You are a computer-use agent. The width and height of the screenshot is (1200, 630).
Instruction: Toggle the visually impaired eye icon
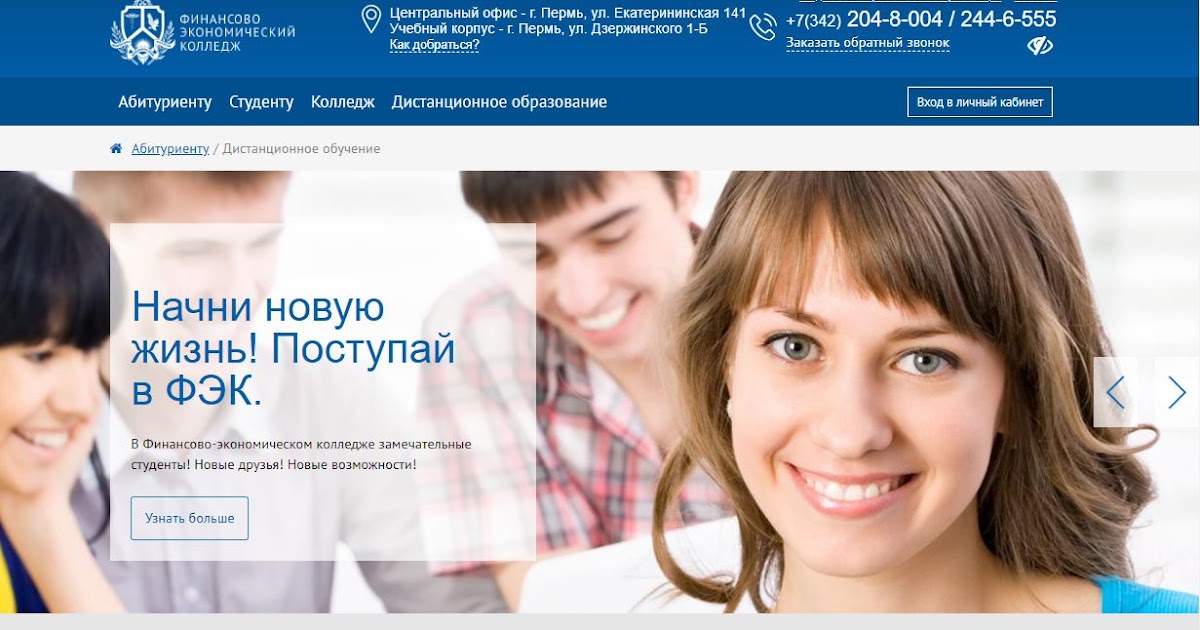(x=1040, y=46)
